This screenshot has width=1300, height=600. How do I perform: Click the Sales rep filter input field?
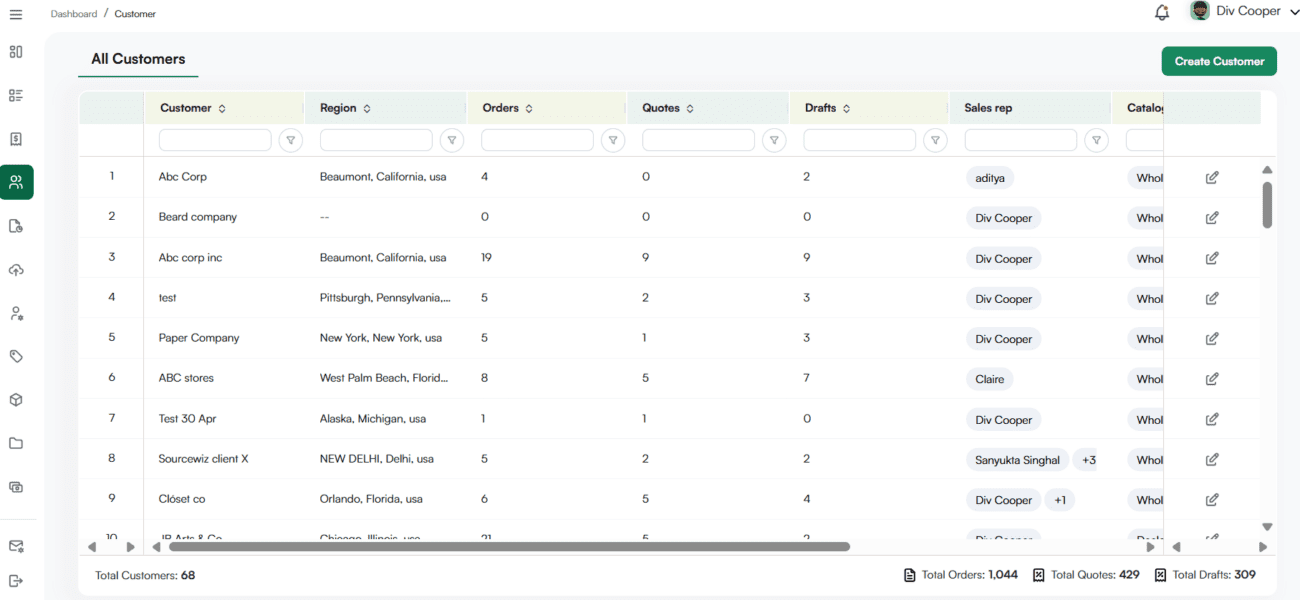pyautogui.click(x=1020, y=141)
